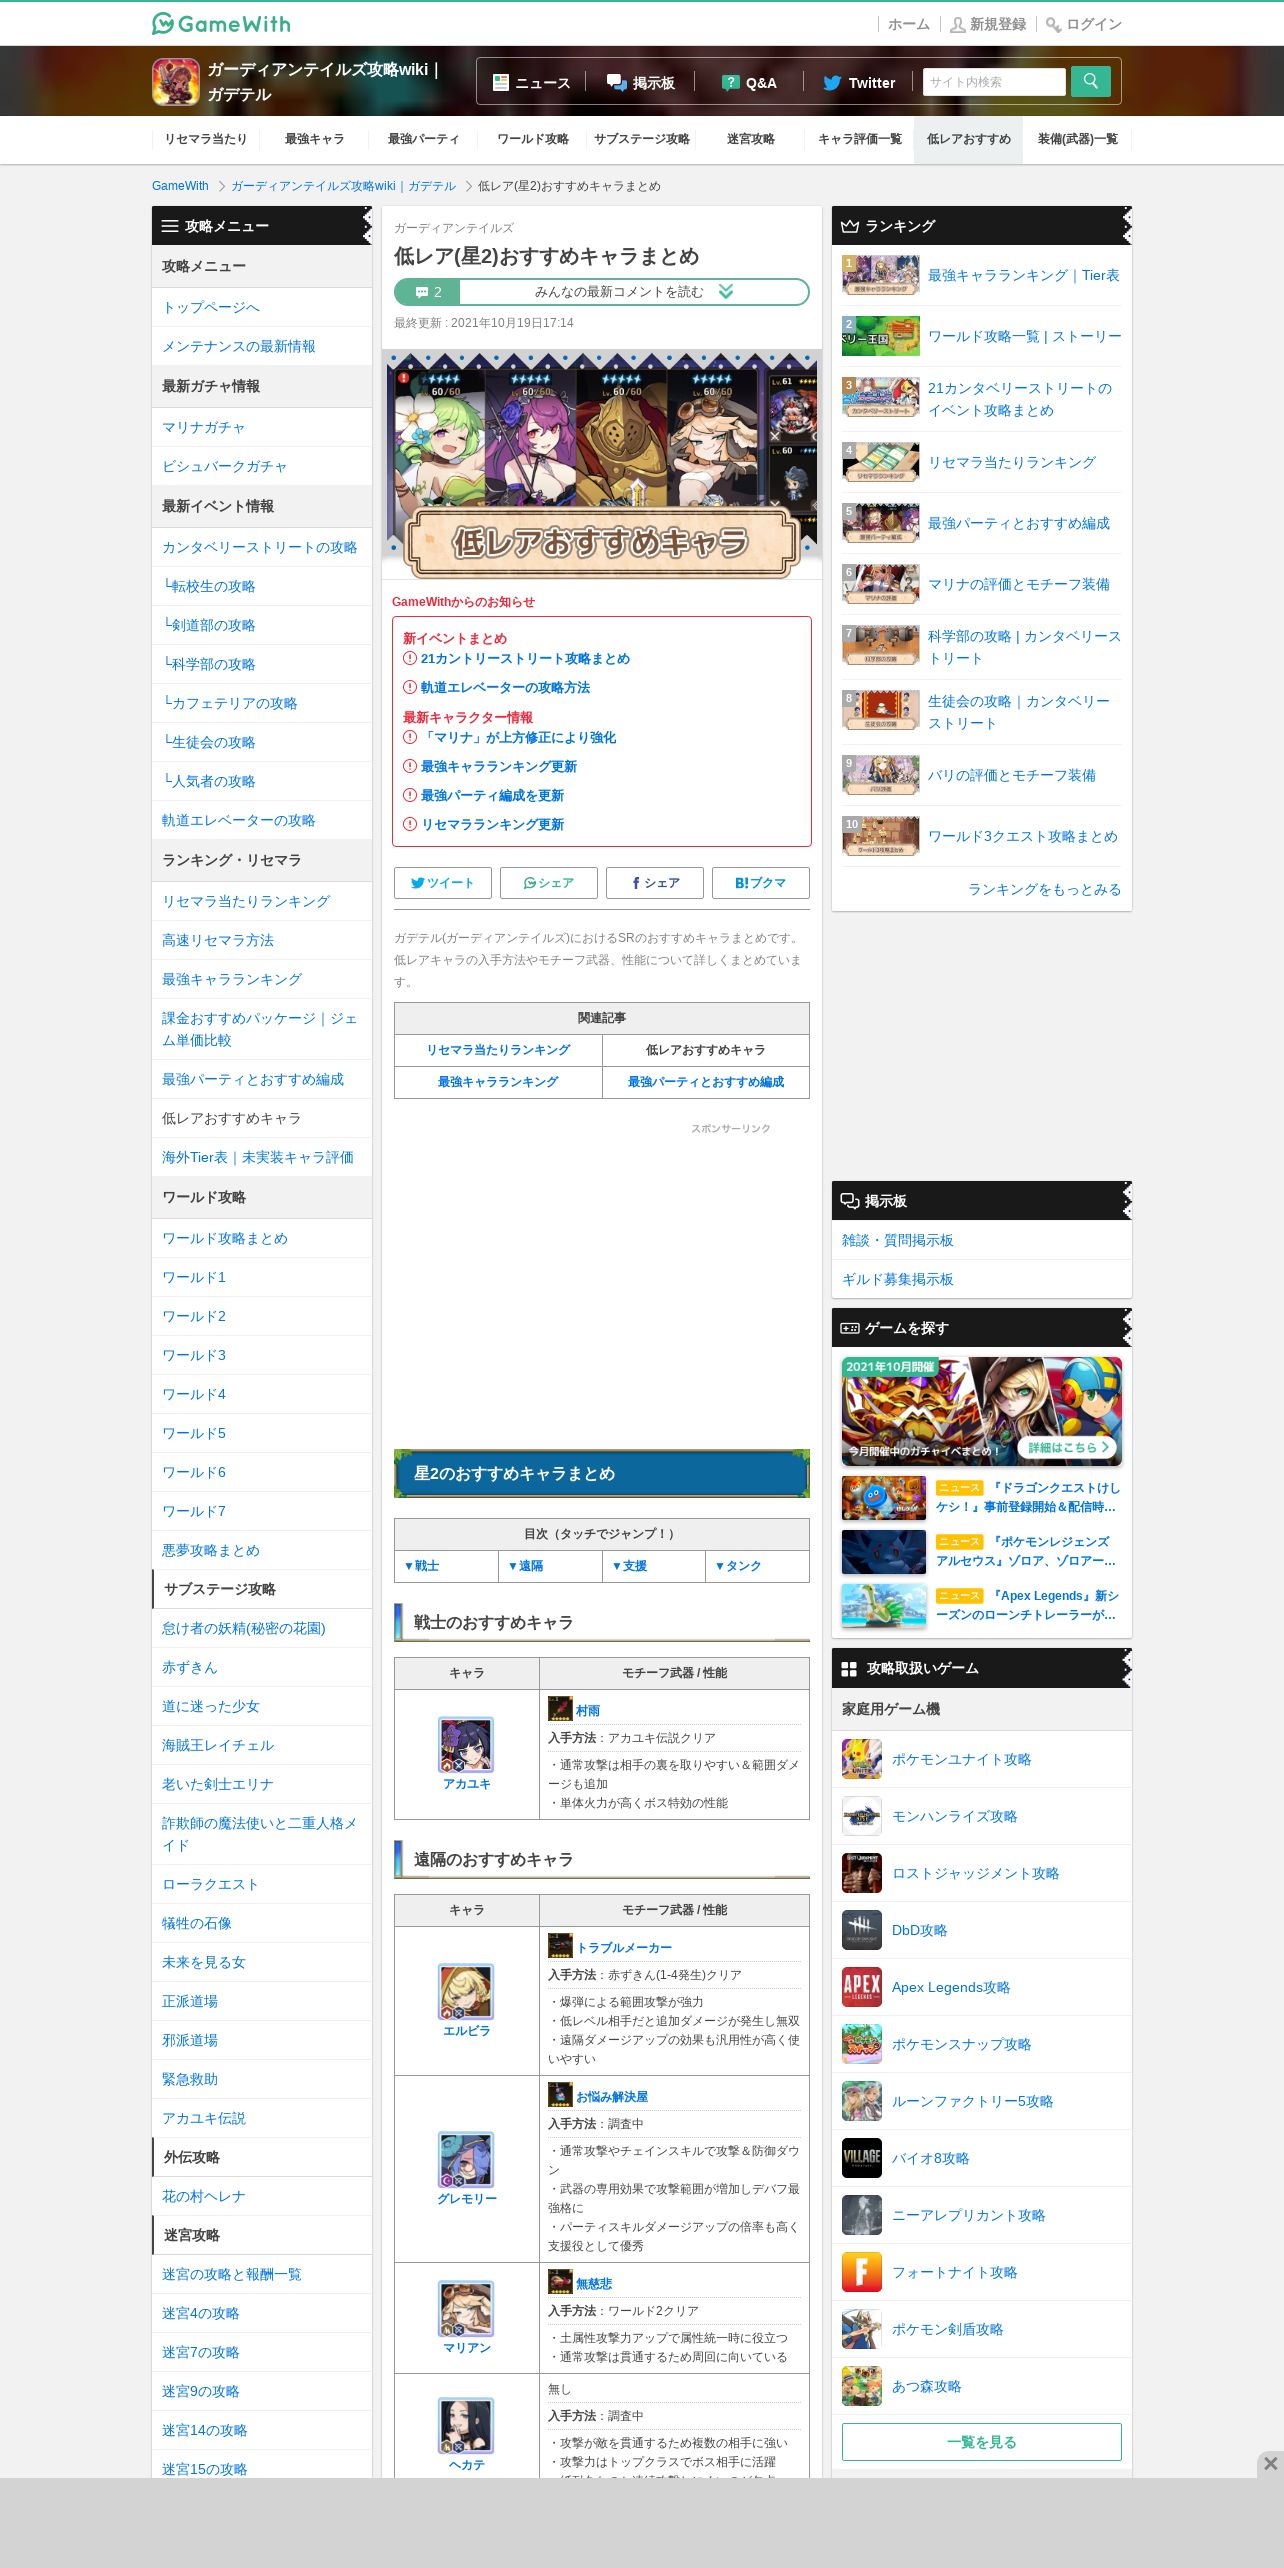Viewport: 1284px width, 2568px height.
Task: Open ランキングをもっとみる link
Action: [x=1044, y=889]
